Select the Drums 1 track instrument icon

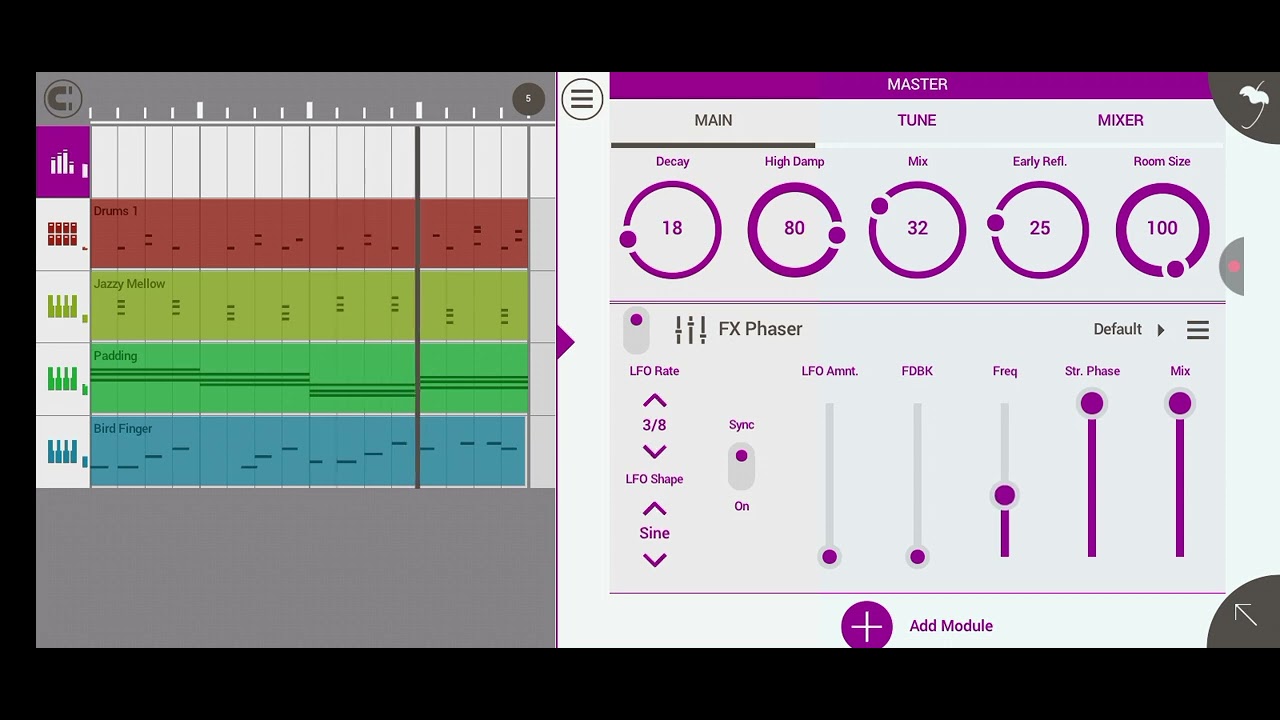point(62,234)
